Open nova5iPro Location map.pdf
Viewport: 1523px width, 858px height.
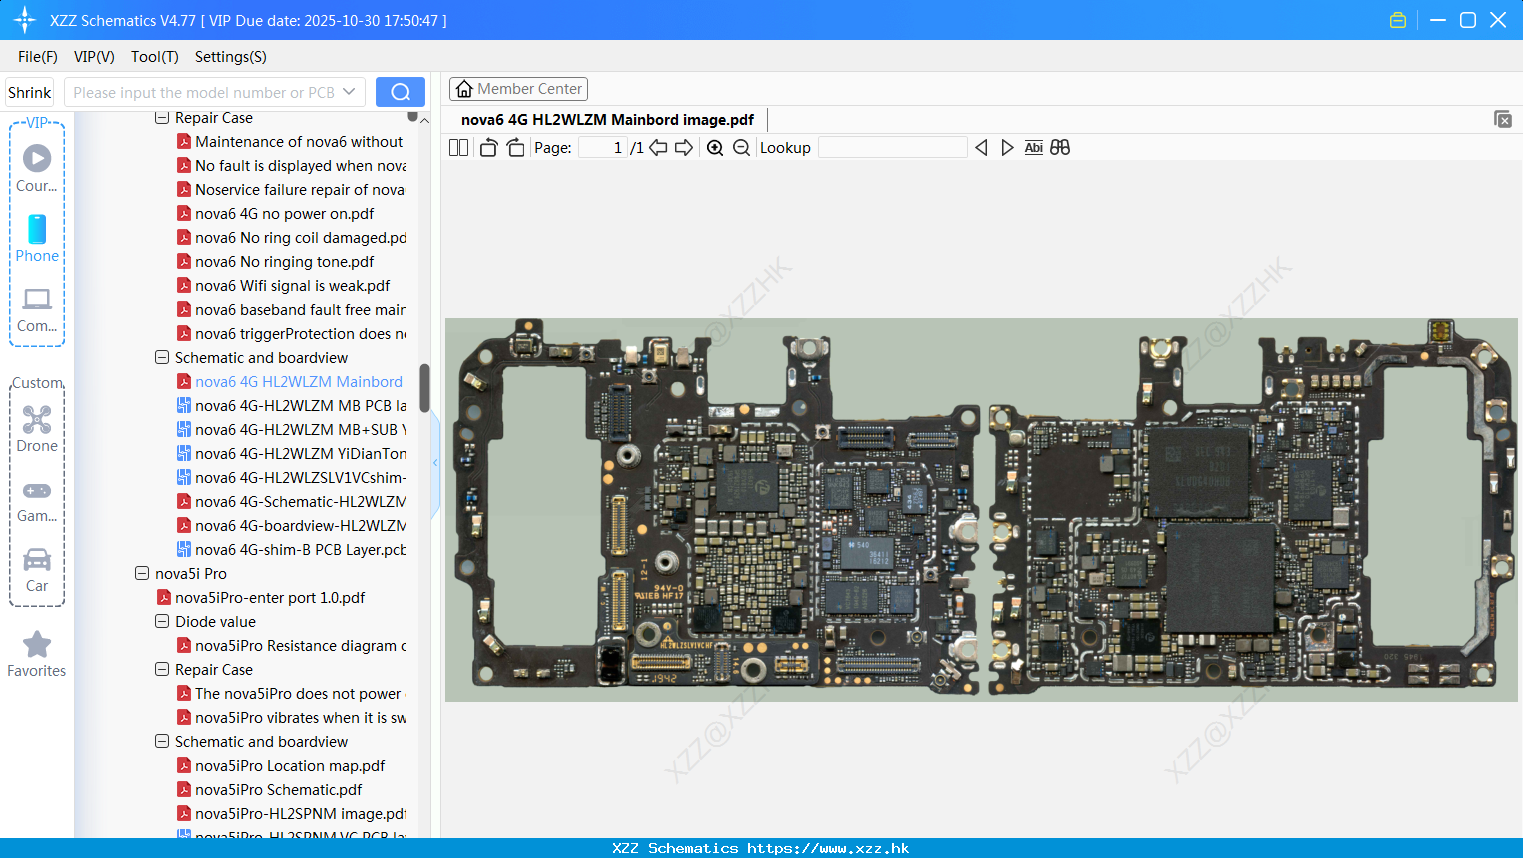tap(290, 765)
